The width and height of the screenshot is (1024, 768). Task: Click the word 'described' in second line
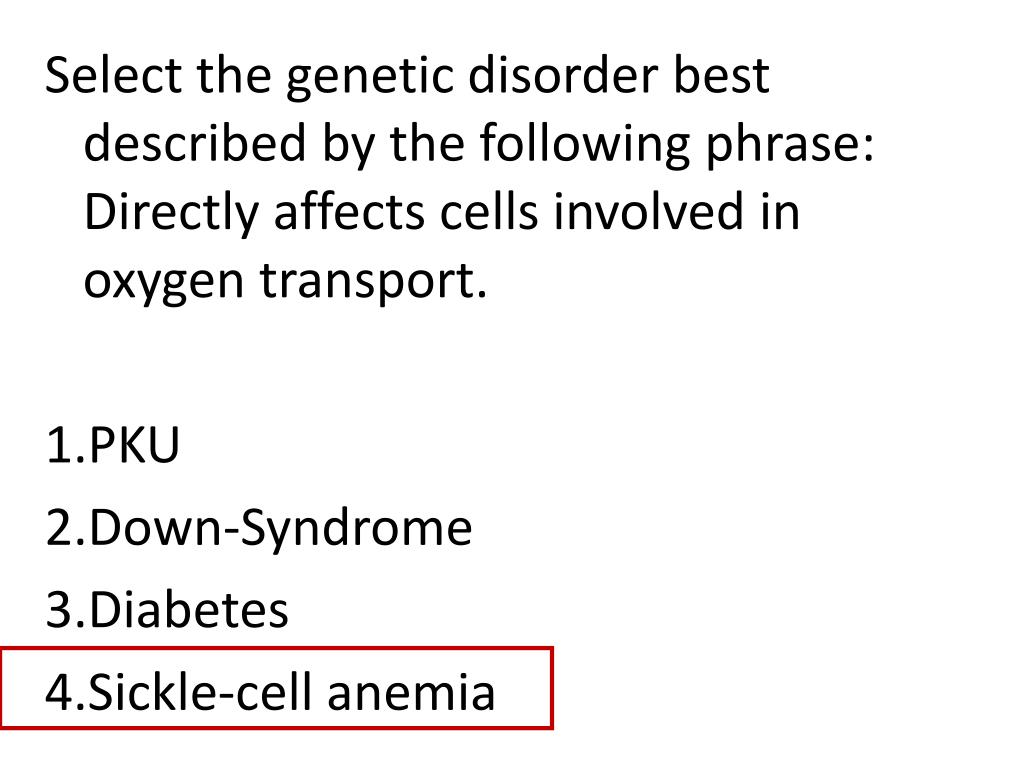click(x=195, y=142)
